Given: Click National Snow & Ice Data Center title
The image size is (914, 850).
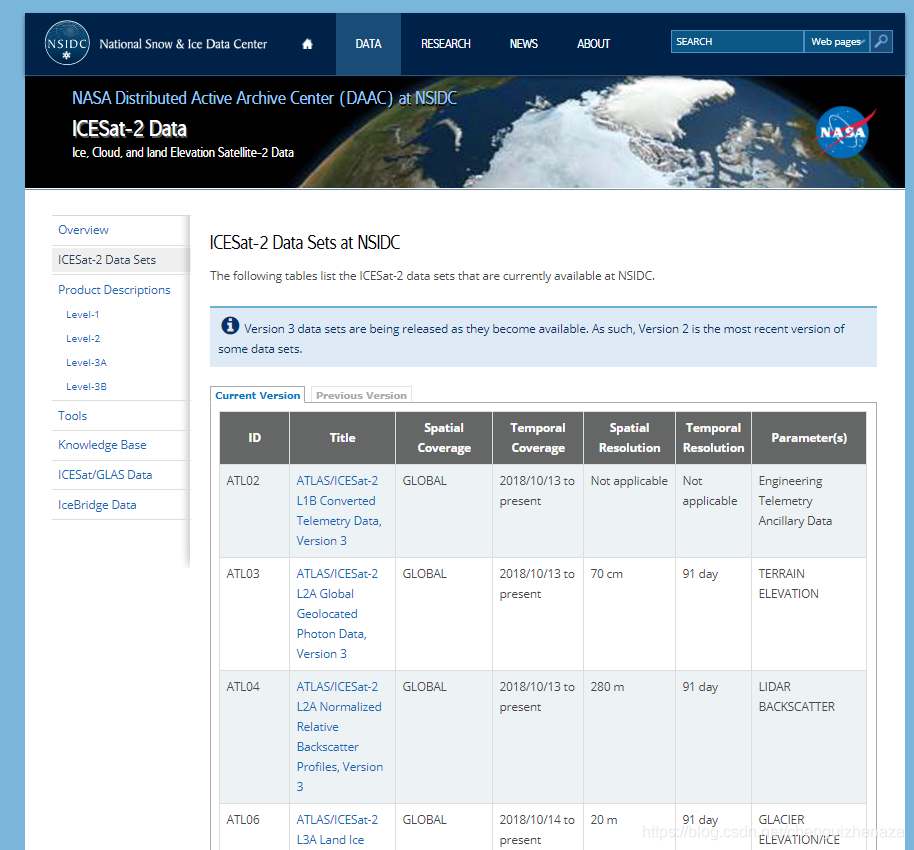Looking at the screenshot, I should [x=183, y=44].
